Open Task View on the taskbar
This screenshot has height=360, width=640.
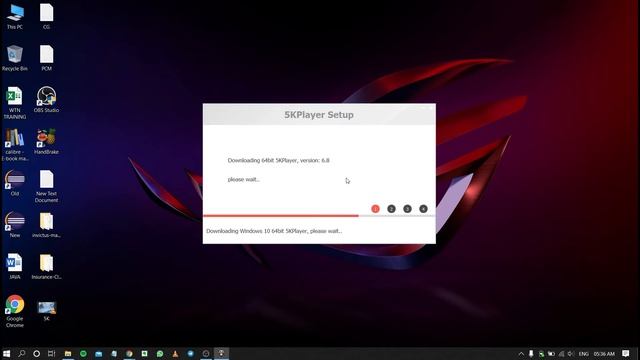[x=51, y=353]
